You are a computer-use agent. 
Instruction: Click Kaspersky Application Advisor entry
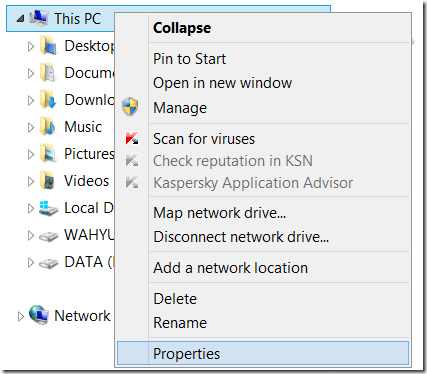coord(263,183)
